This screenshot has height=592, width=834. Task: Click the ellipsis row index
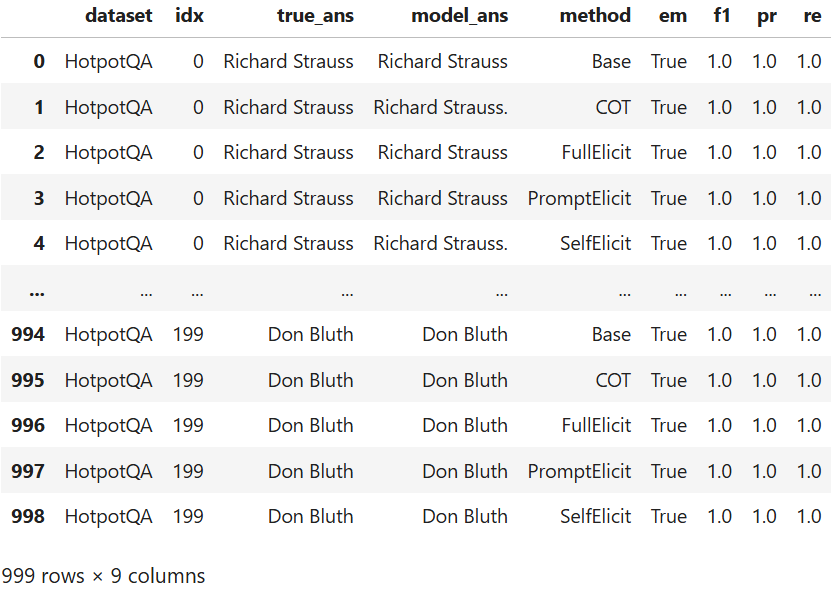37,291
